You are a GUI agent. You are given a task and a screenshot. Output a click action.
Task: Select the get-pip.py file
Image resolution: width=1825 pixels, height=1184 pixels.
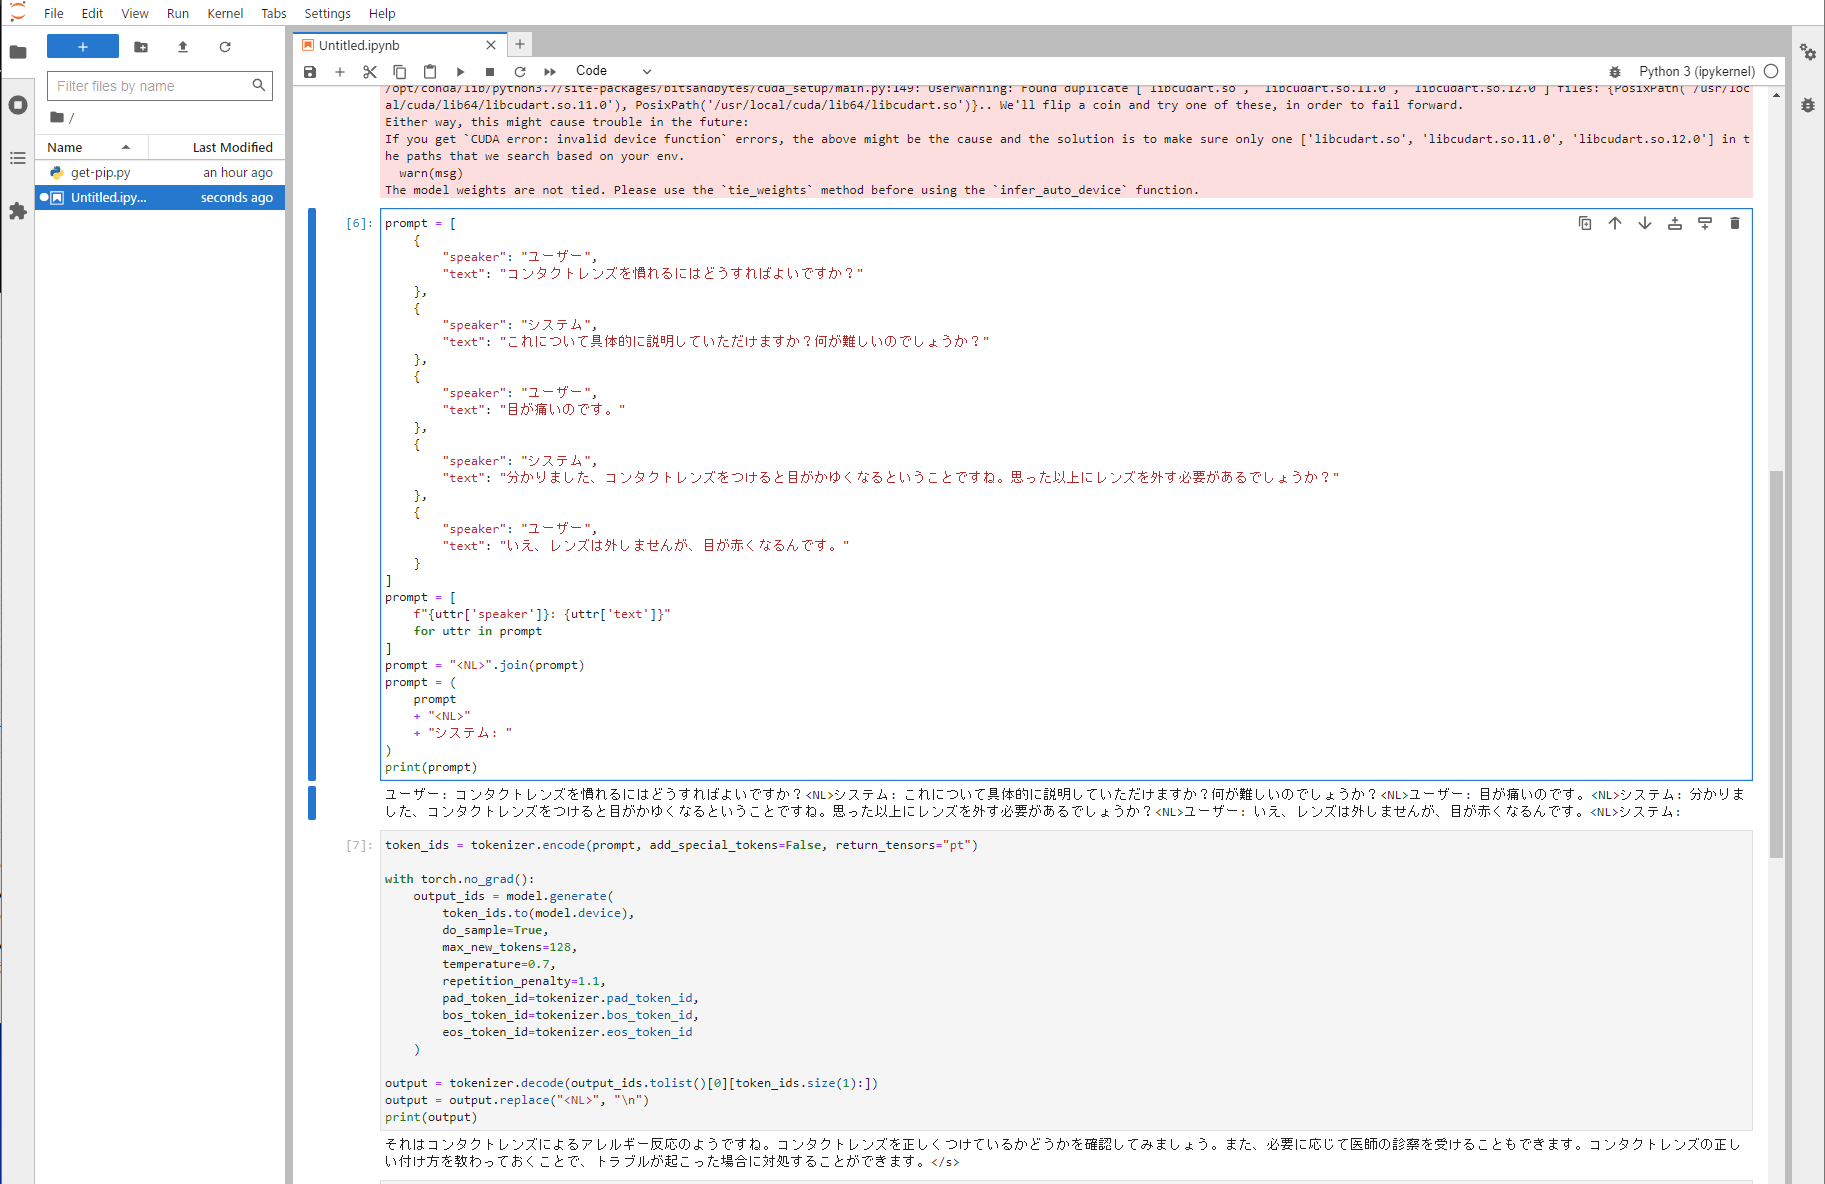pos(160,172)
